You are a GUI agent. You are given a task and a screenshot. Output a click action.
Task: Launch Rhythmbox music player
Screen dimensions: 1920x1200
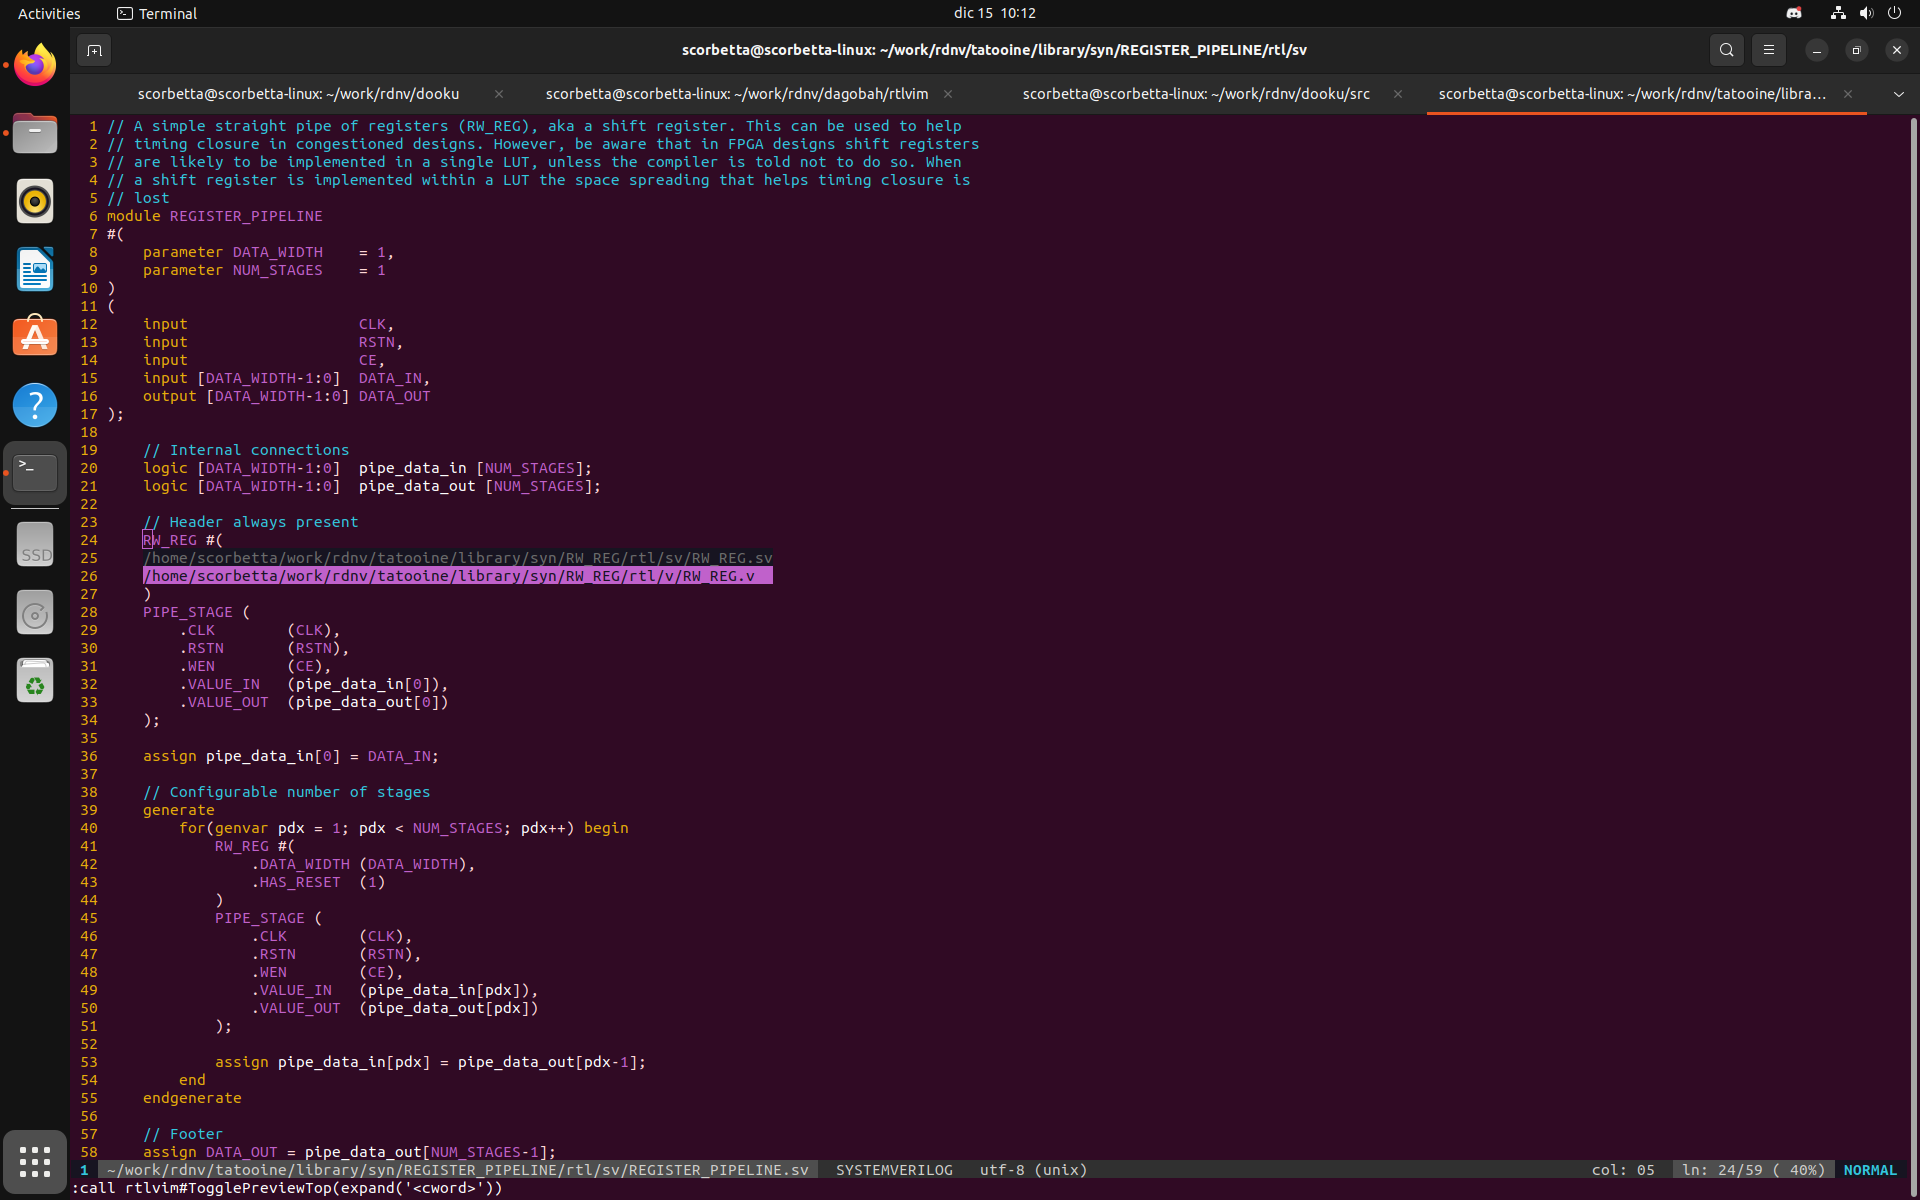point(35,201)
